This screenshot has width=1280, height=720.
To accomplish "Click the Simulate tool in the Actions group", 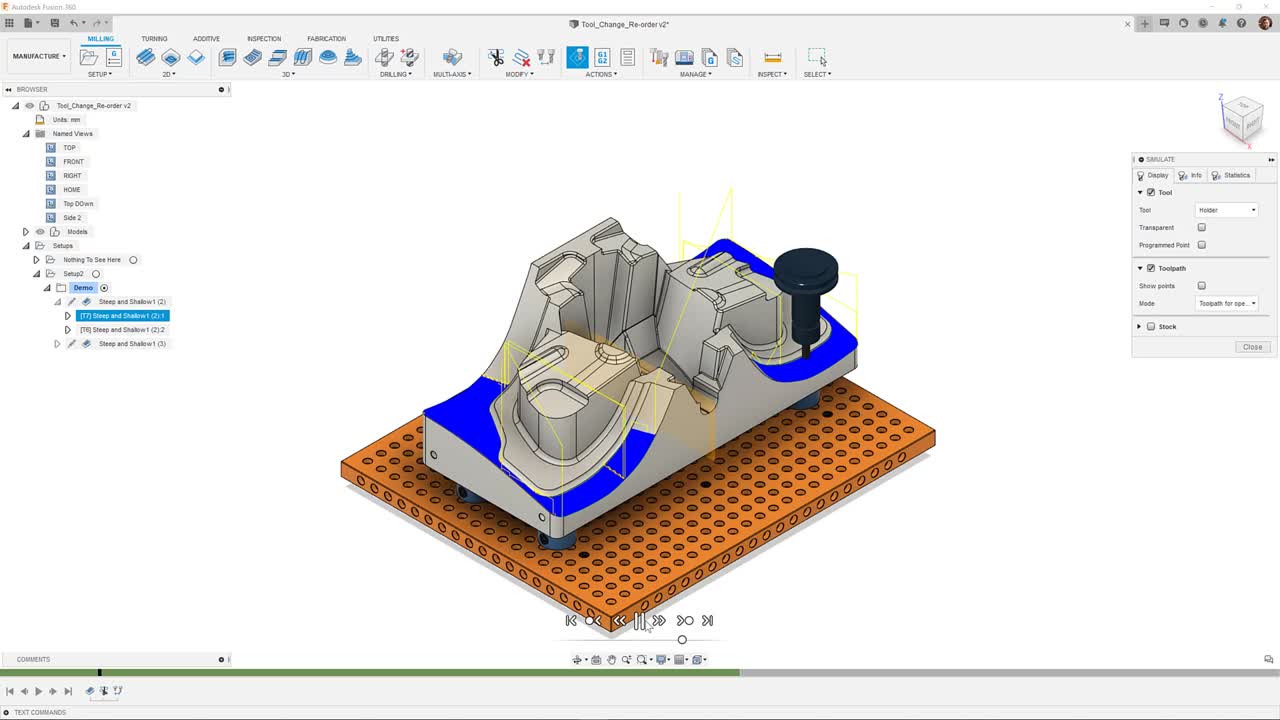I will pyautogui.click(x=577, y=58).
